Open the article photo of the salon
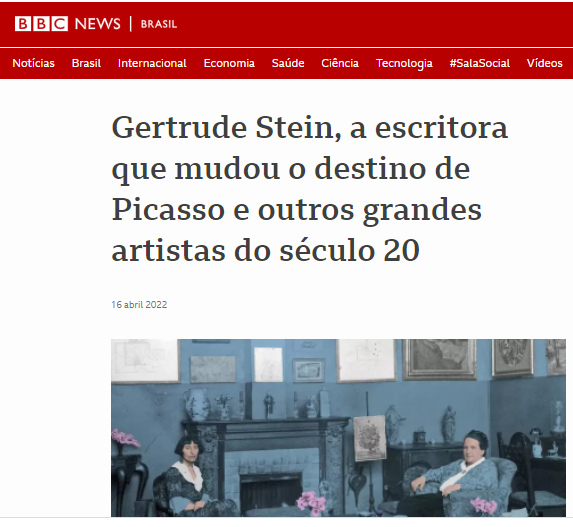The height and width of the screenshot is (527, 573). 338,428
